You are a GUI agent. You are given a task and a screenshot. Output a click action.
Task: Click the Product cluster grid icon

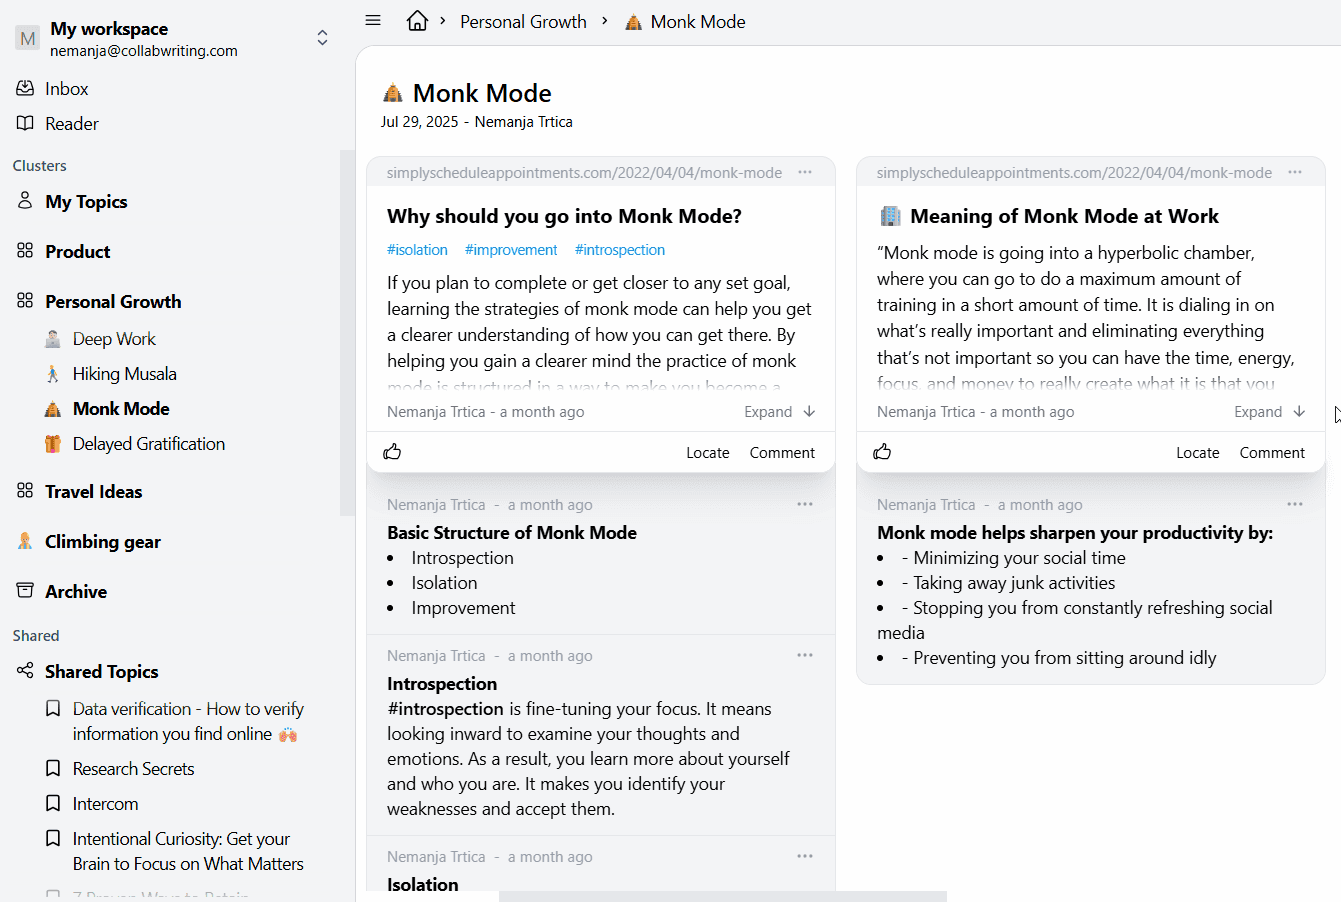click(25, 251)
